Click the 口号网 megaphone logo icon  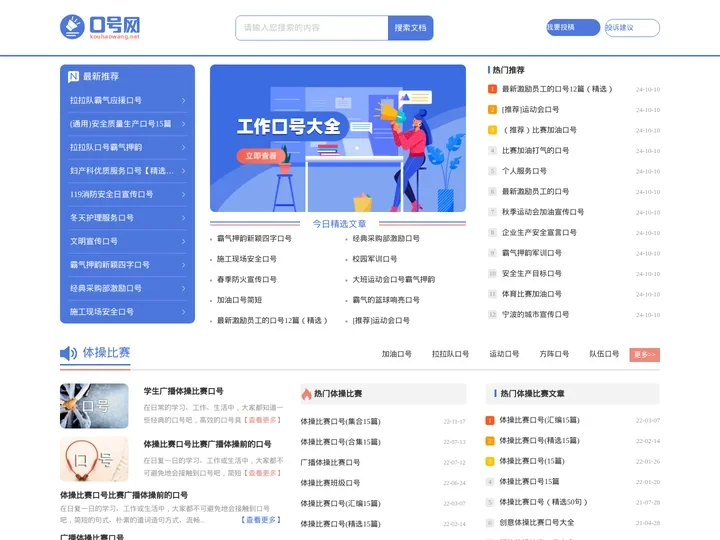(x=72, y=27)
